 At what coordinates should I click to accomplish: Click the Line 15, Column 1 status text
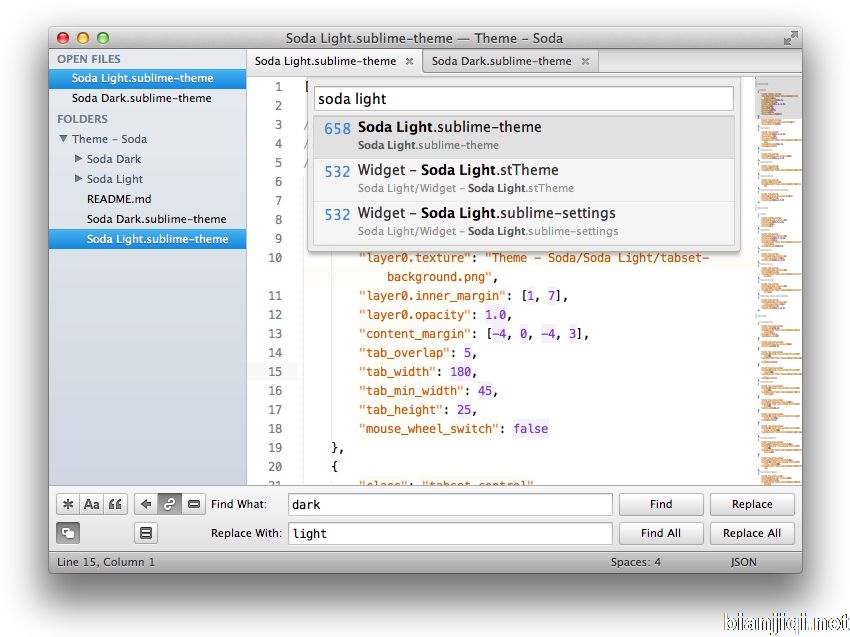(x=106, y=562)
